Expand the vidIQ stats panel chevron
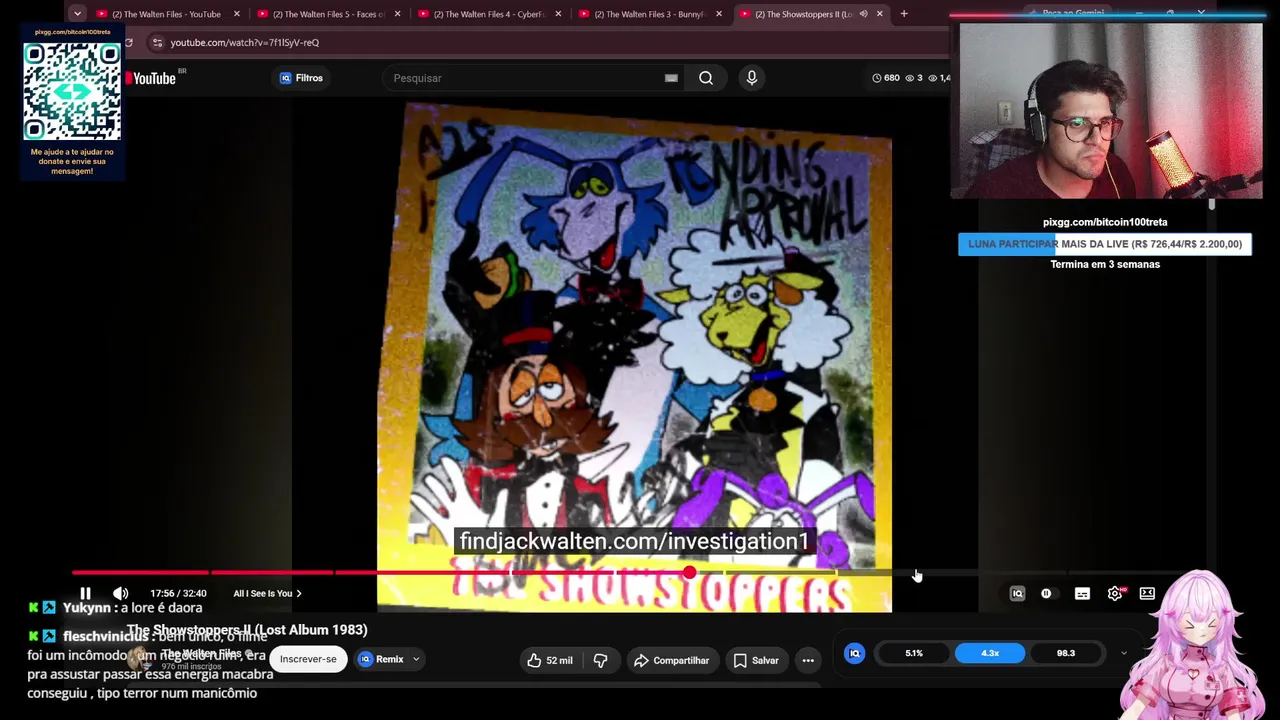1280x720 pixels. click(x=1124, y=653)
